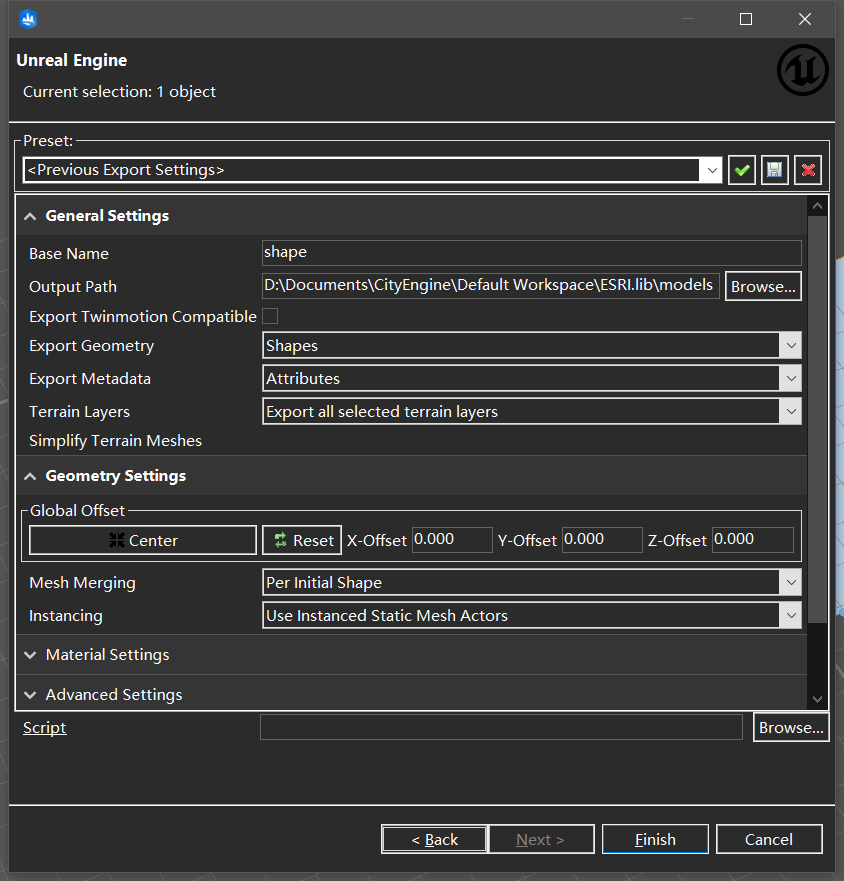Center the global offset
This screenshot has height=881, width=844.
(x=143, y=540)
